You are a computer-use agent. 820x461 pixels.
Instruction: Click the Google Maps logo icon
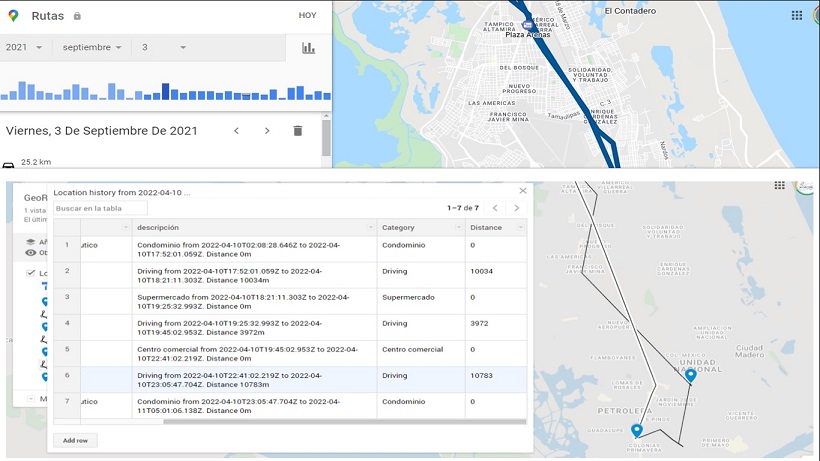click(13, 16)
